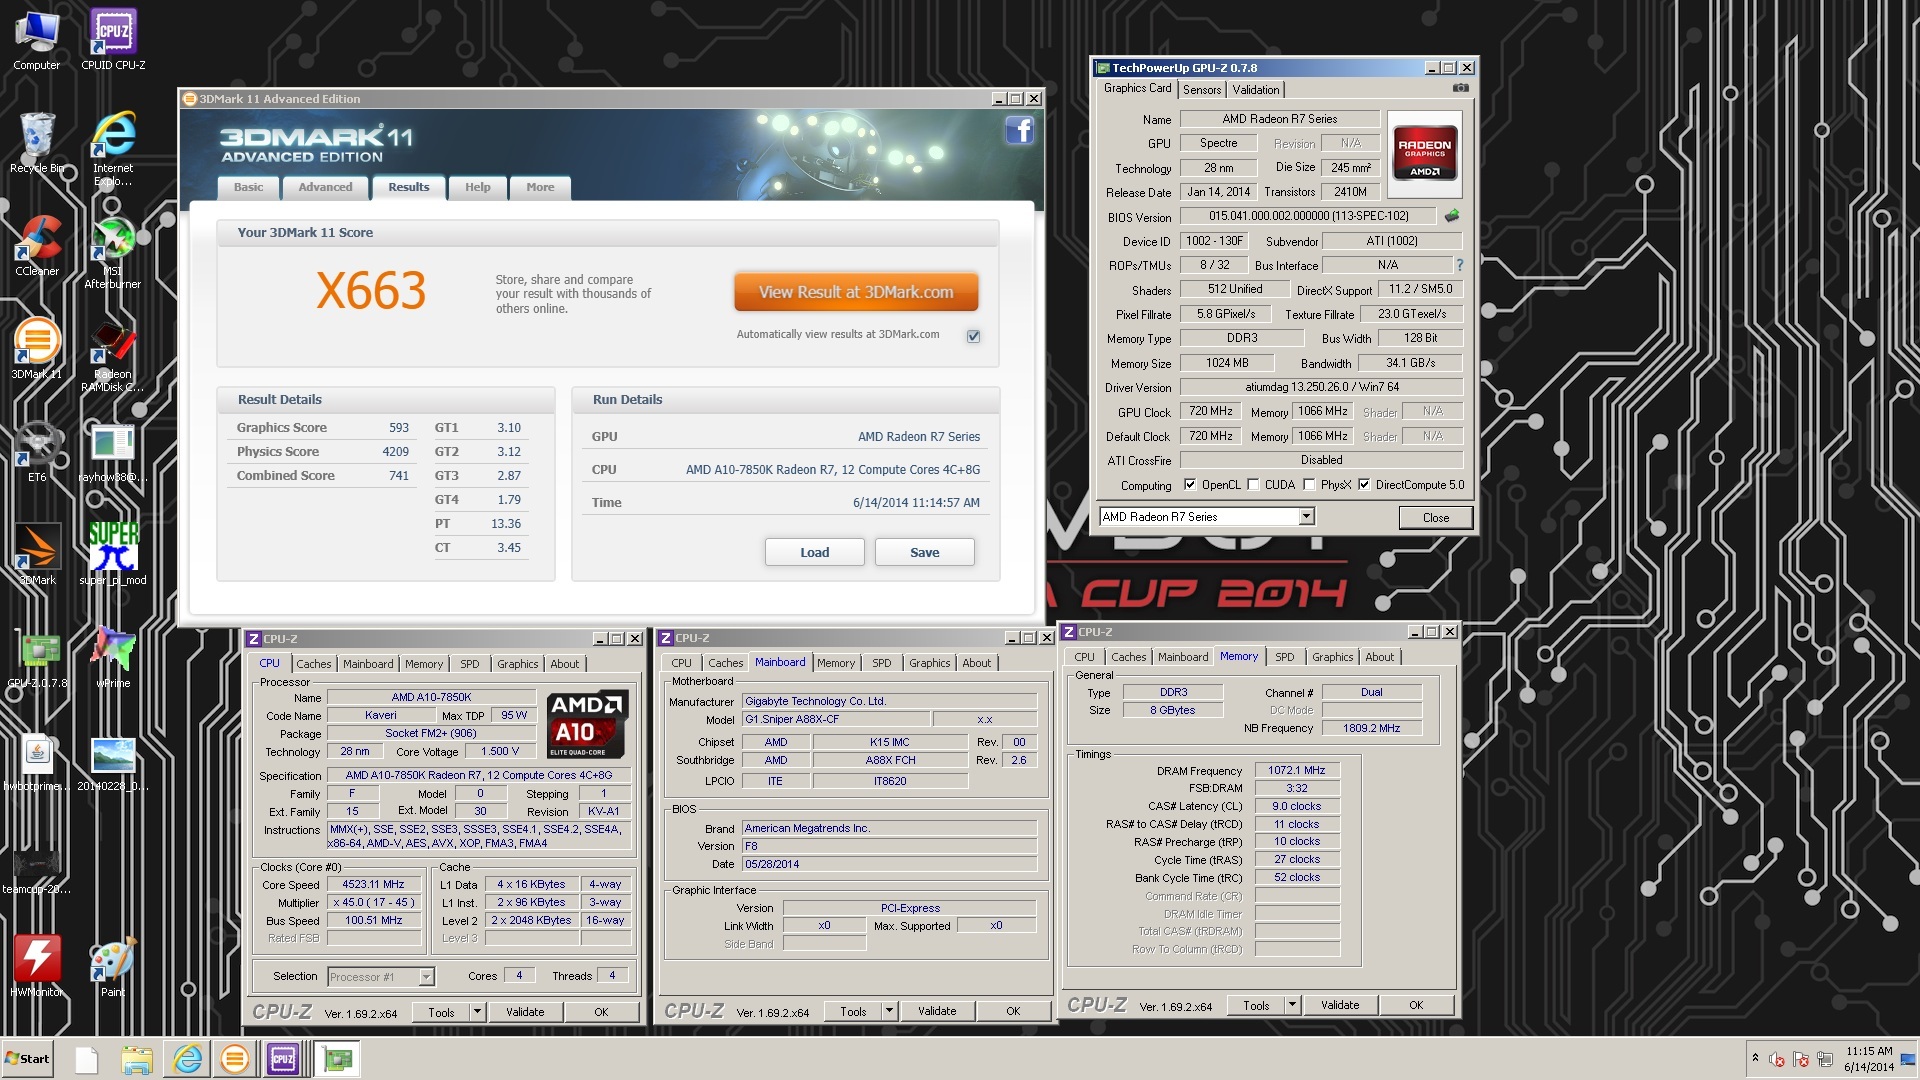The height and width of the screenshot is (1080, 1920).
Task: Open HWMonitor desktop shortcut
Action: pos(37,967)
